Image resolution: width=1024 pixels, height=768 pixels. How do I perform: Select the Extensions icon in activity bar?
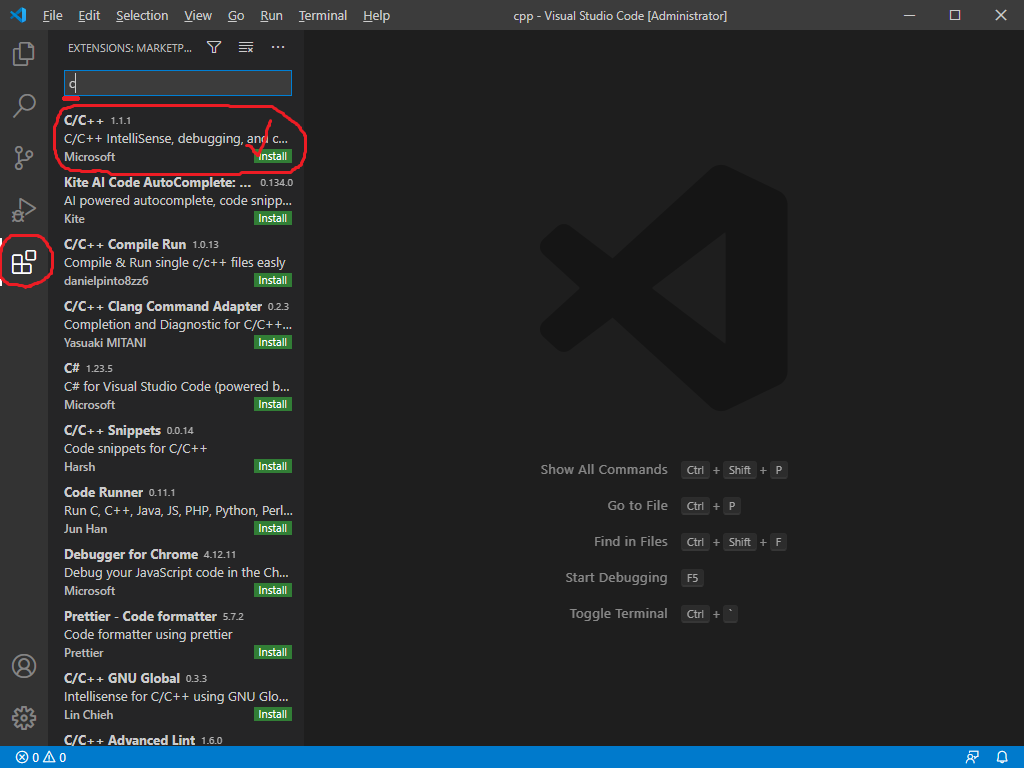(x=24, y=262)
